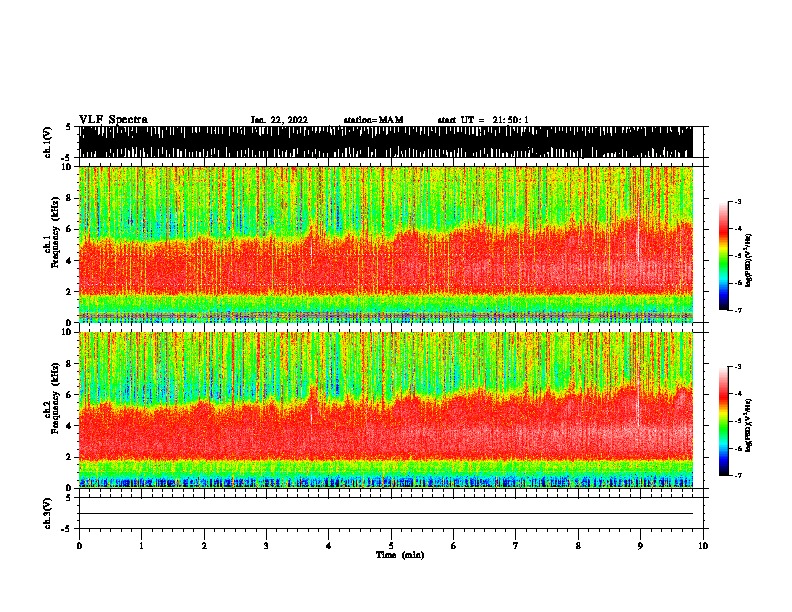Click the "-3" label on ch.2 colorbar

click(737, 367)
